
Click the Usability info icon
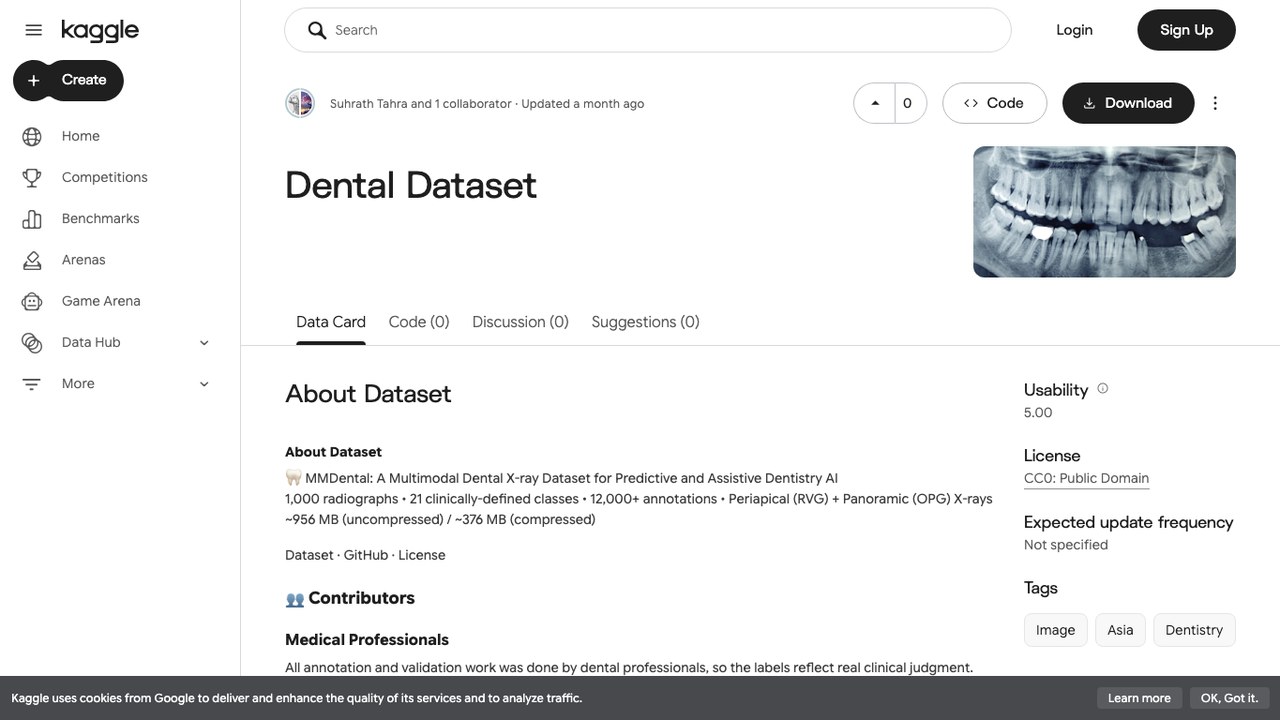tap(1103, 388)
